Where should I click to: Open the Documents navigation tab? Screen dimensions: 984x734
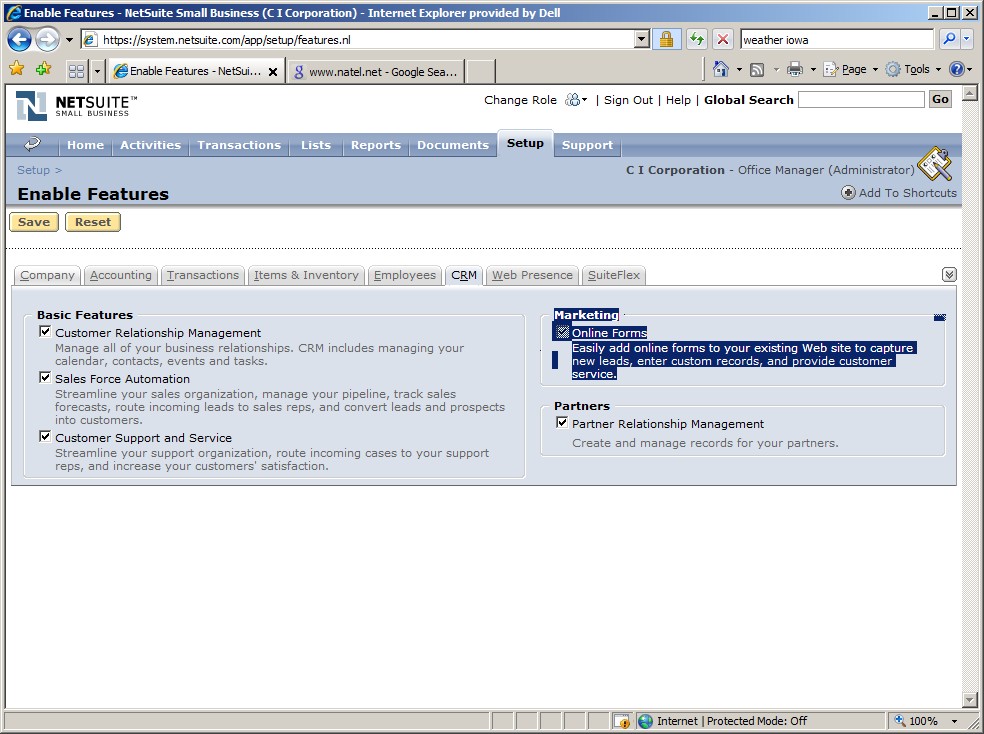(453, 145)
